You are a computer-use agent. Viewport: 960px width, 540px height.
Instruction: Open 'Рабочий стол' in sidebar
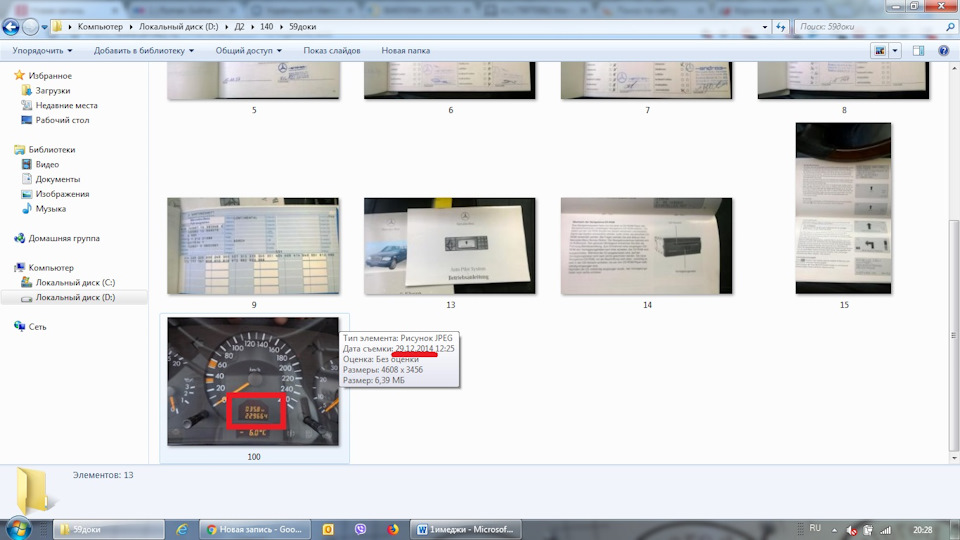point(62,120)
